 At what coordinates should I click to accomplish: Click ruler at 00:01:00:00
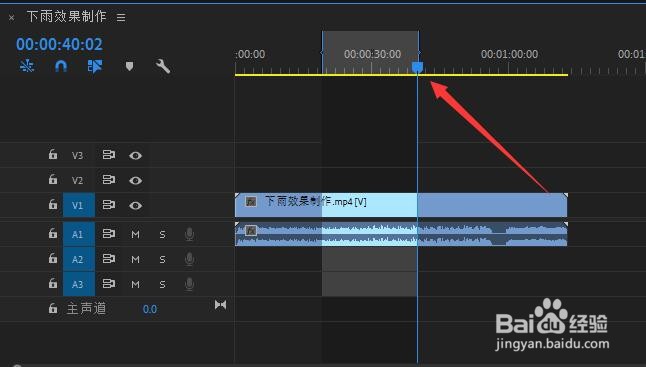tap(509, 54)
